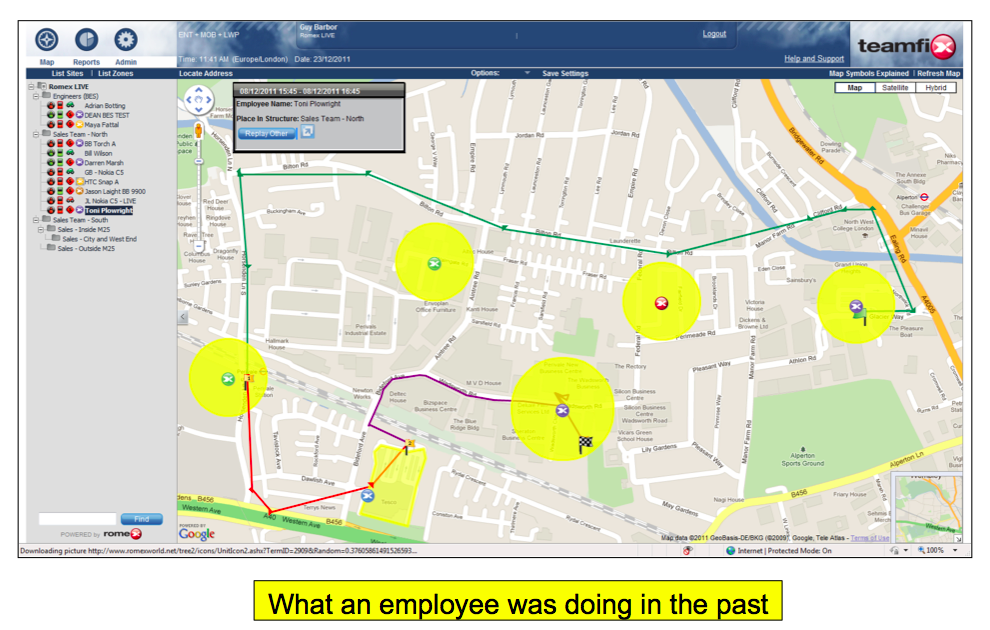
Task: Click the green car icon beside GB - Nokia C5
Action: [x=70, y=172]
